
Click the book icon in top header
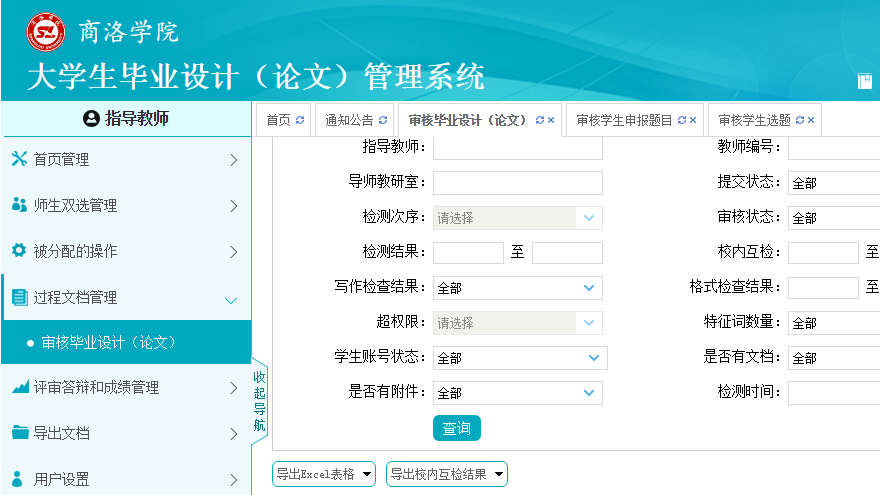[x=865, y=82]
